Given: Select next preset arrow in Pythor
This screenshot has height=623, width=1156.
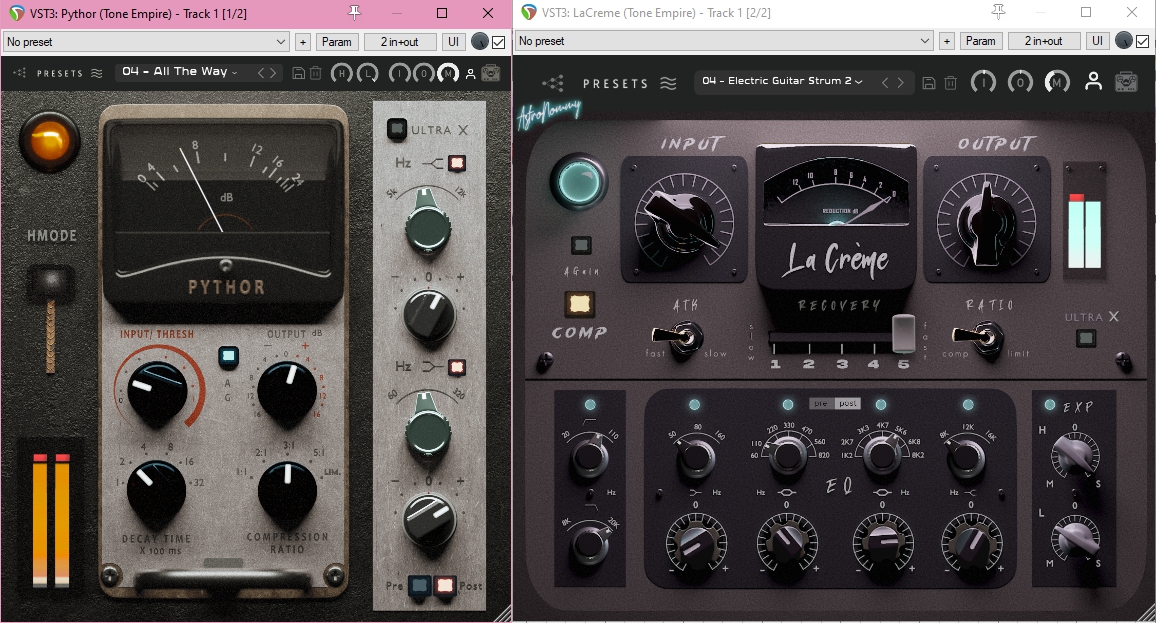Looking at the screenshot, I should tap(273, 73).
